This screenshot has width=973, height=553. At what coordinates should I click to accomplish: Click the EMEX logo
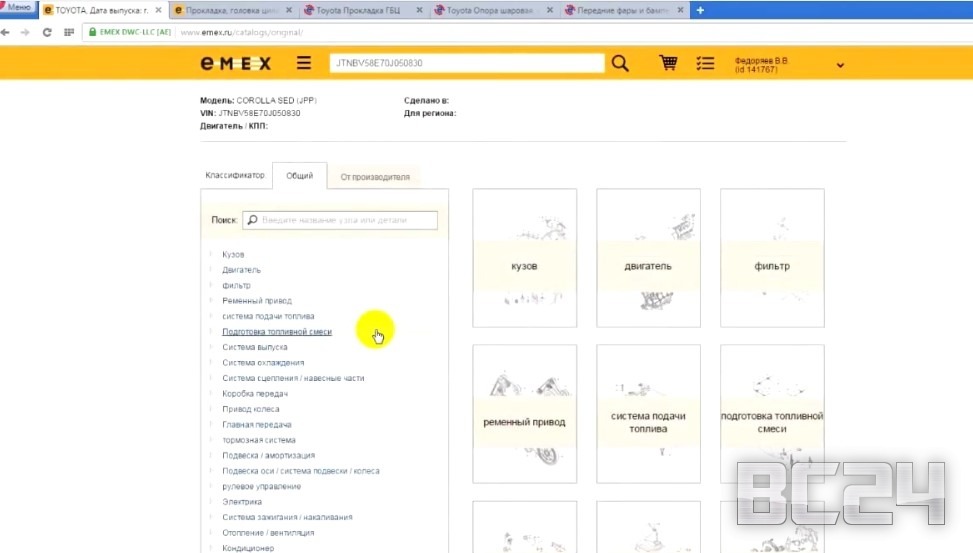(x=235, y=63)
